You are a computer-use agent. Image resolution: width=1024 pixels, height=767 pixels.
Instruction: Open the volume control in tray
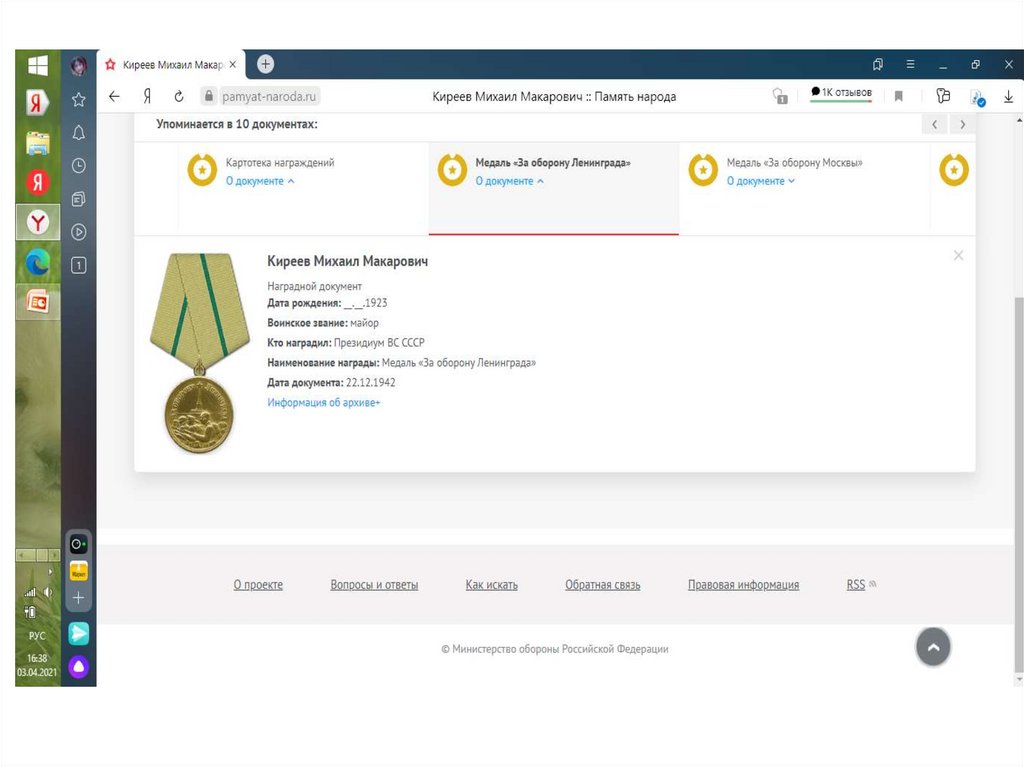48,593
